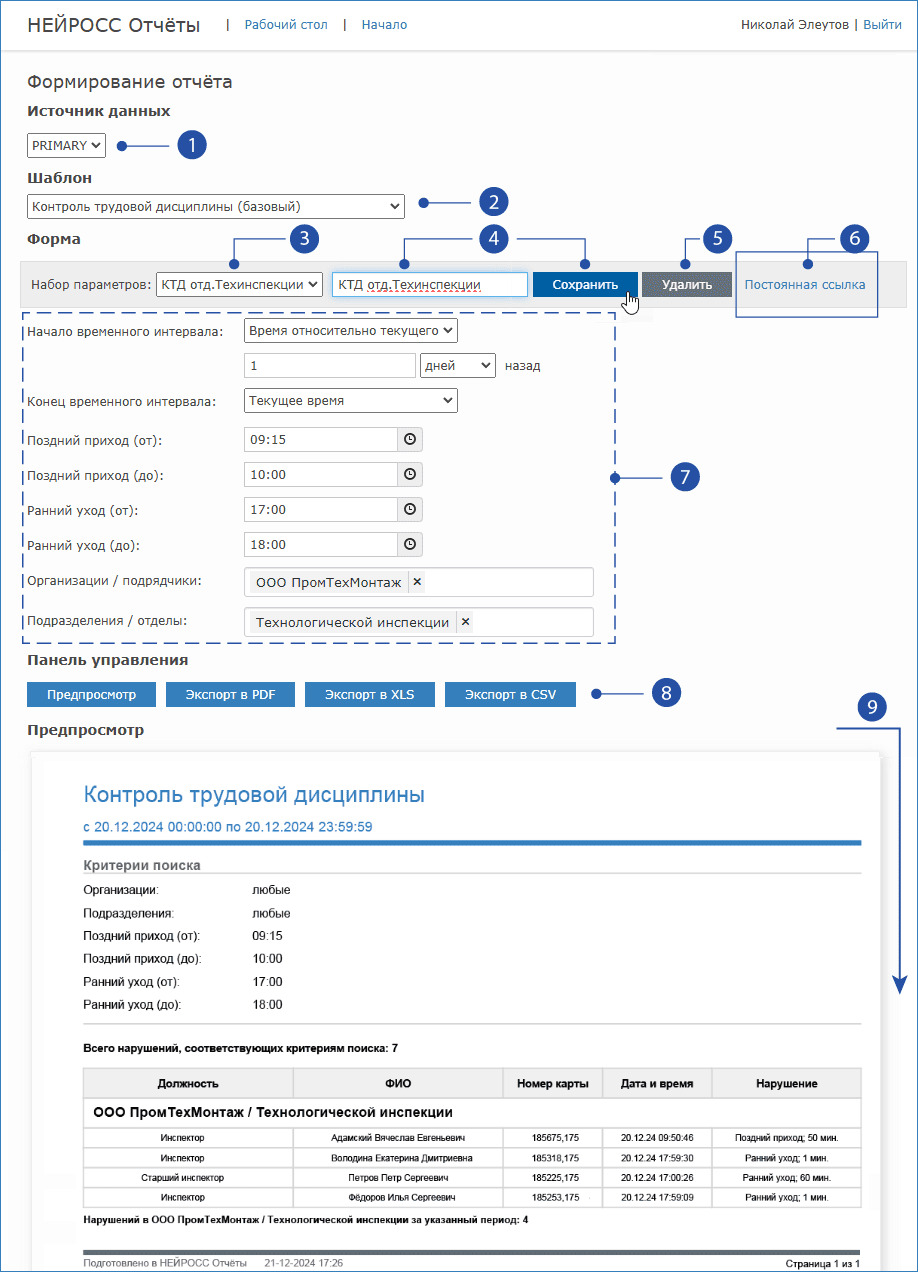Open Начало menu item in header

[384, 25]
